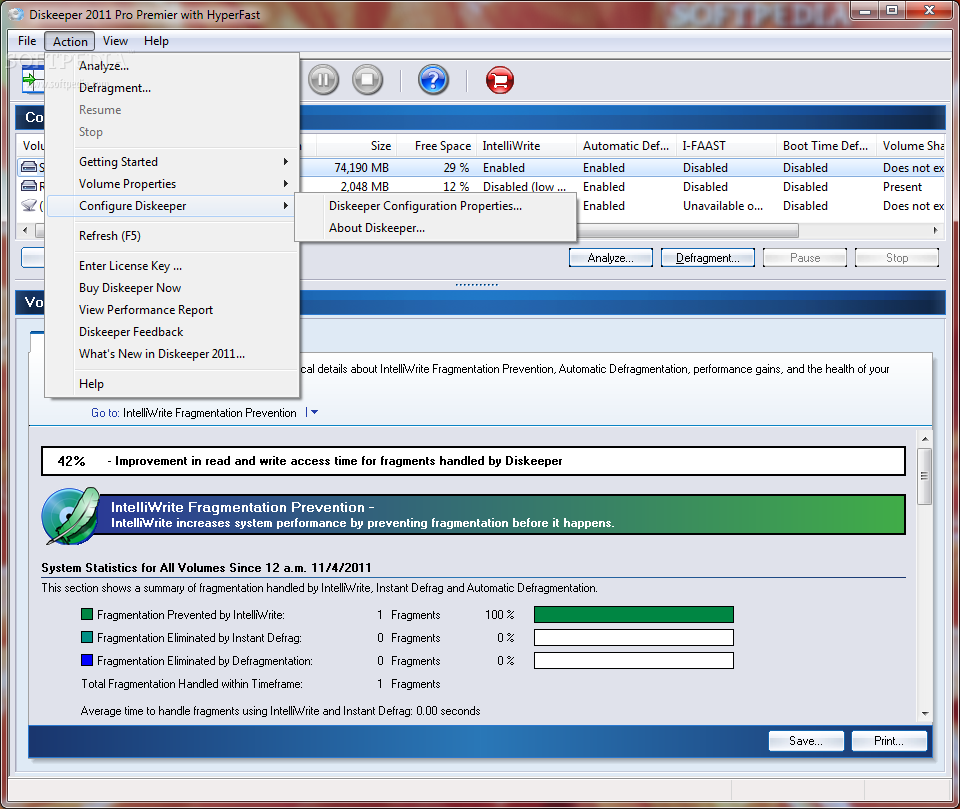Screen dimensions: 960x809
Task: Click report pane scroll up arrow
Action: pyautogui.click(x=924, y=438)
